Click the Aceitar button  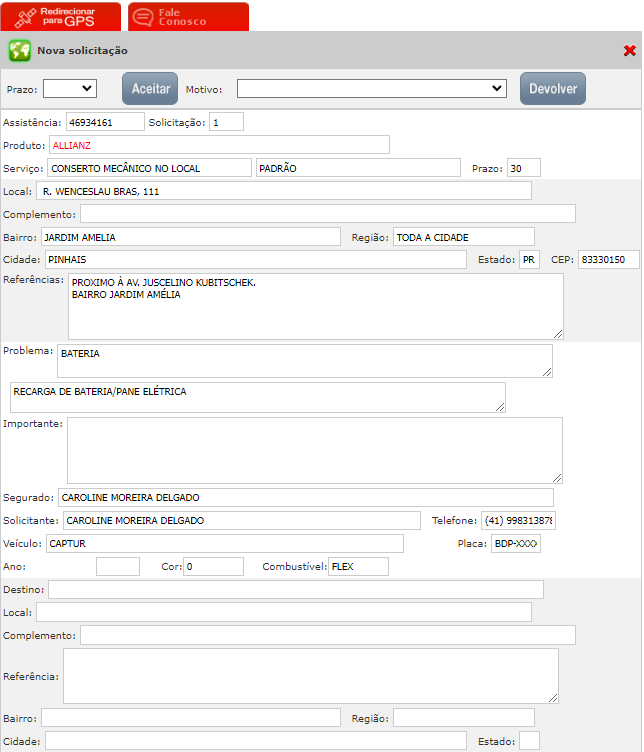click(150, 89)
